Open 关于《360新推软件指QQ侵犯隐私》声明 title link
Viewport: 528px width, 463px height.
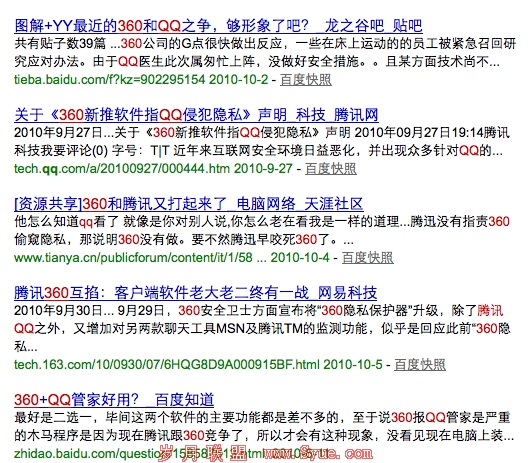(x=196, y=115)
